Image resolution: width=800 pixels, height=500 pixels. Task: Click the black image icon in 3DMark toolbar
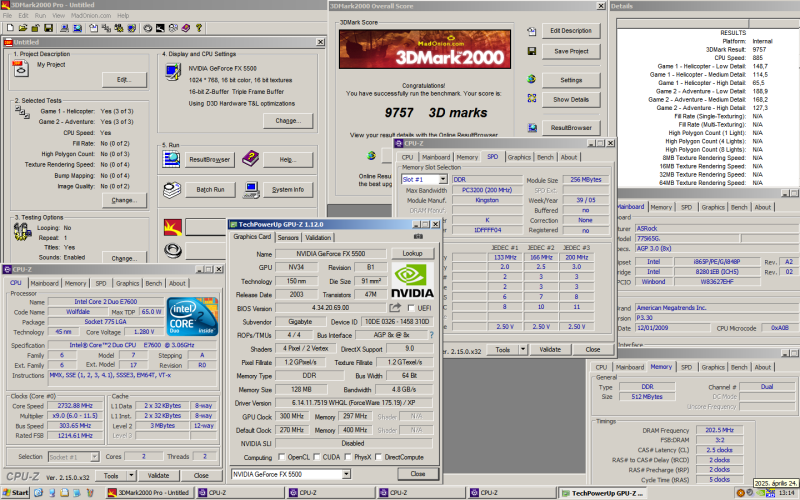[x=160, y=28]
